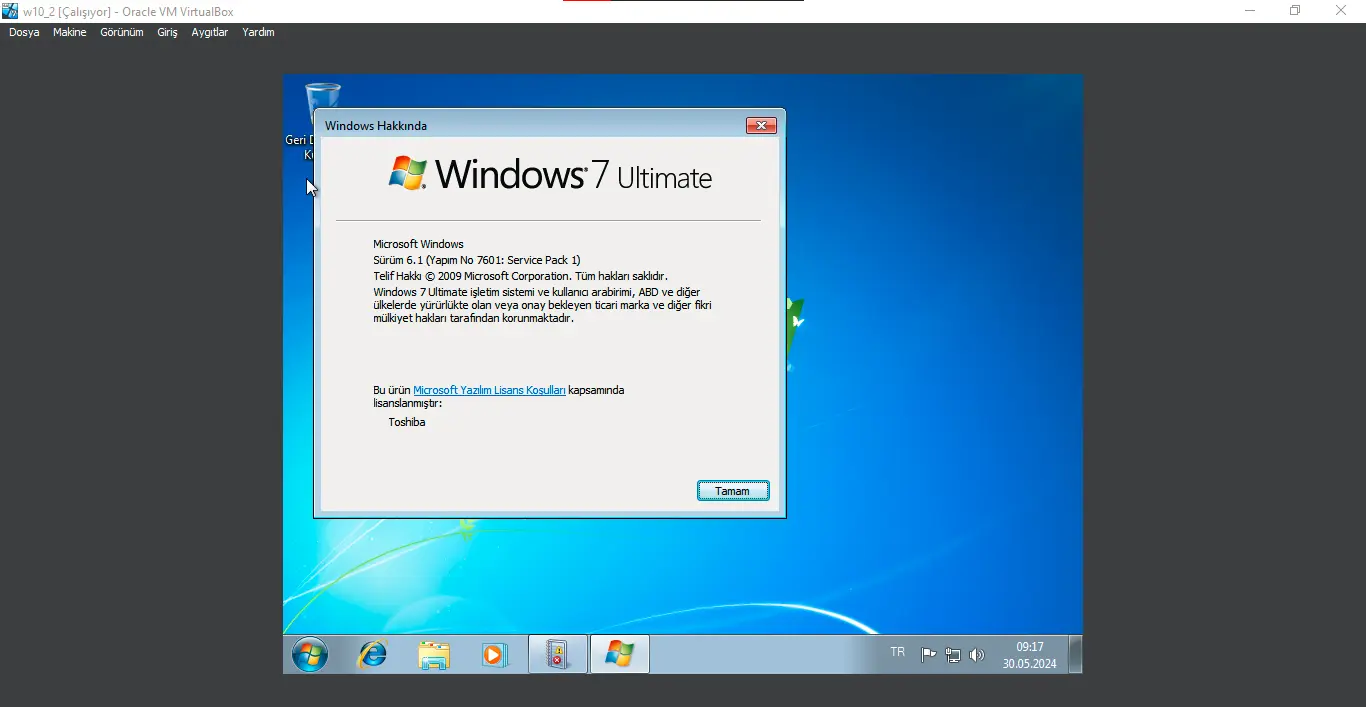Image resolution: width=1366 pixels, height=707 pixels.
Task: Restore down the VirtualBox window
Action: 1295,11
